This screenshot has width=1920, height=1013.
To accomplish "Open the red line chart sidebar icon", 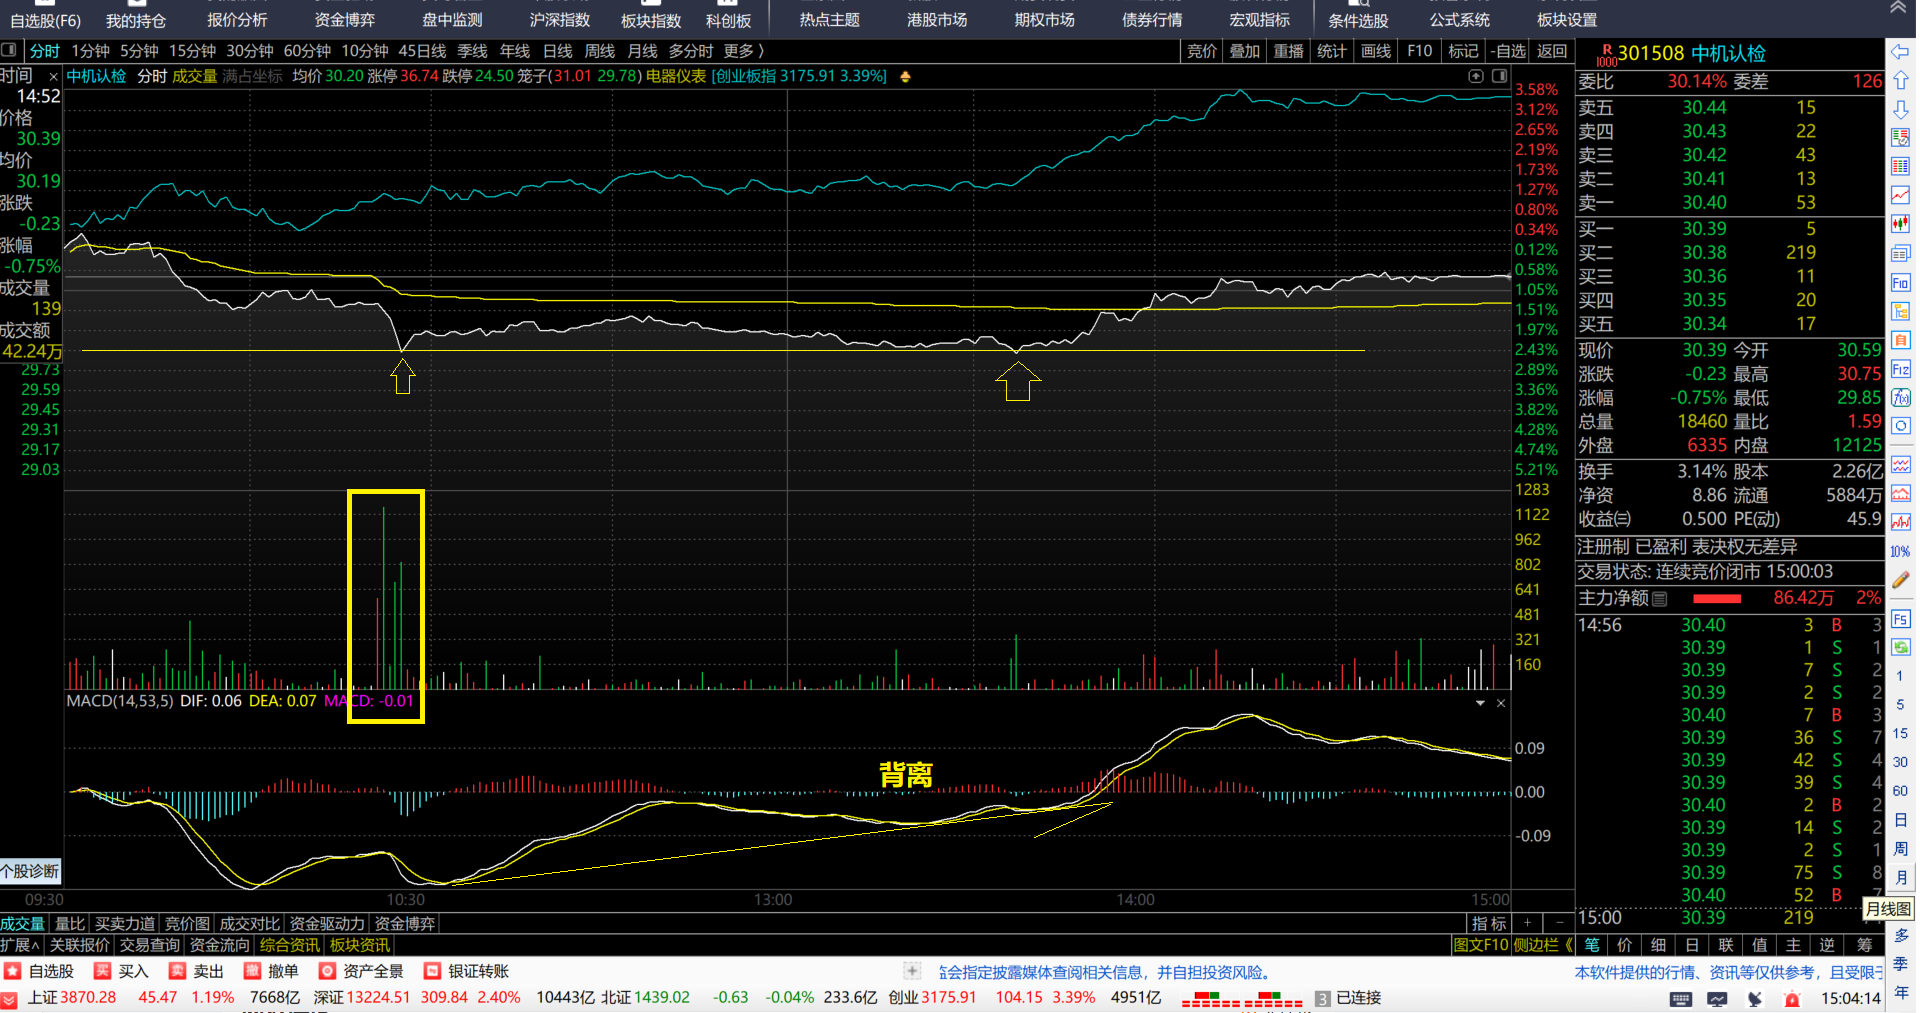I will tap(1900, 195).
